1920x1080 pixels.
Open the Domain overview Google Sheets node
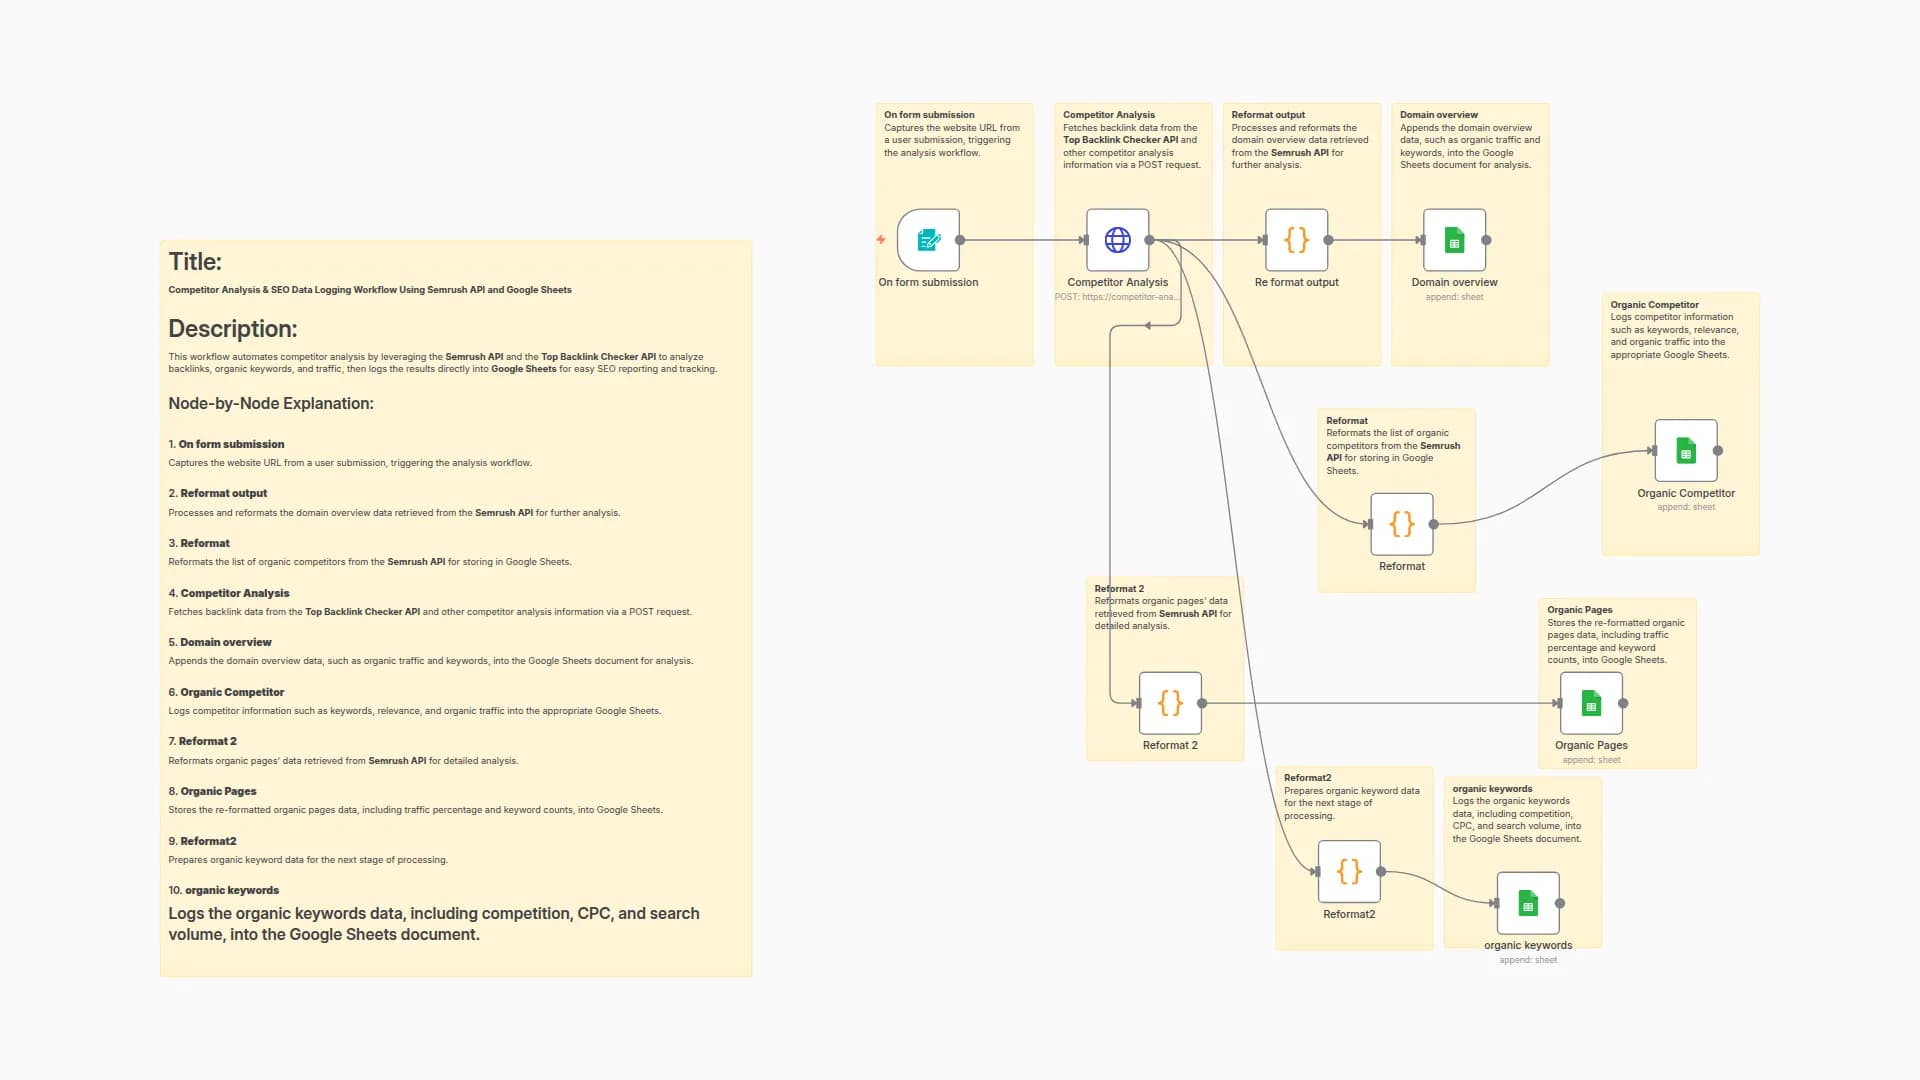[x=1454, y=240]
